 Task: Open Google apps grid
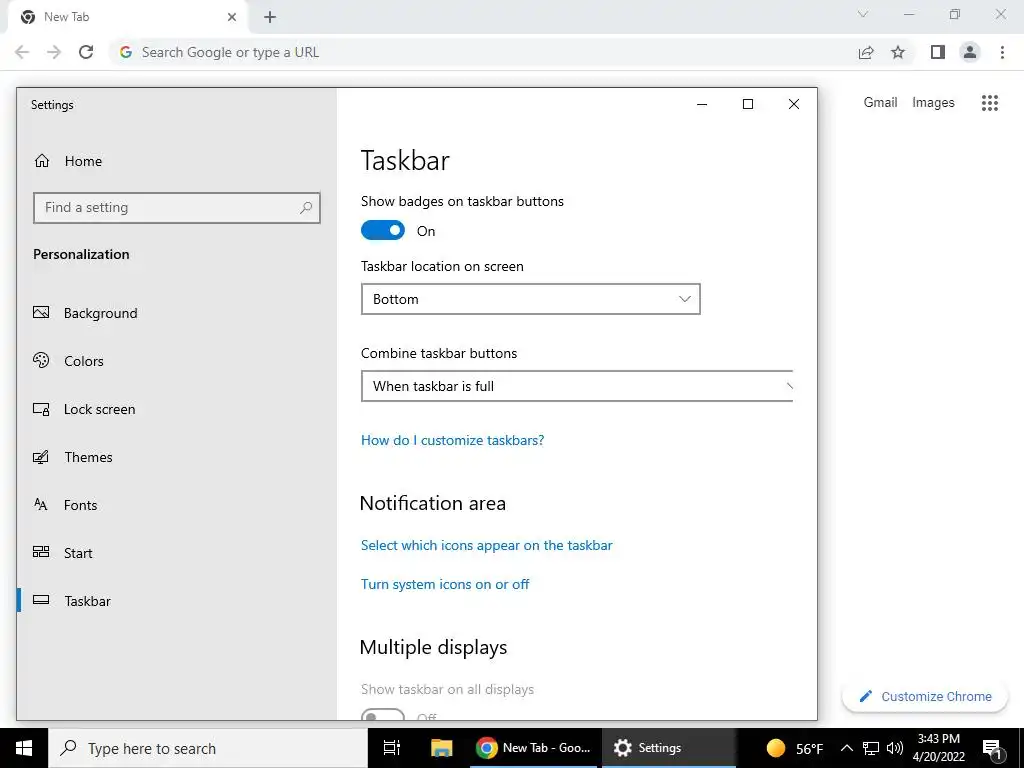pyautogui.click(x=990, y=103)
